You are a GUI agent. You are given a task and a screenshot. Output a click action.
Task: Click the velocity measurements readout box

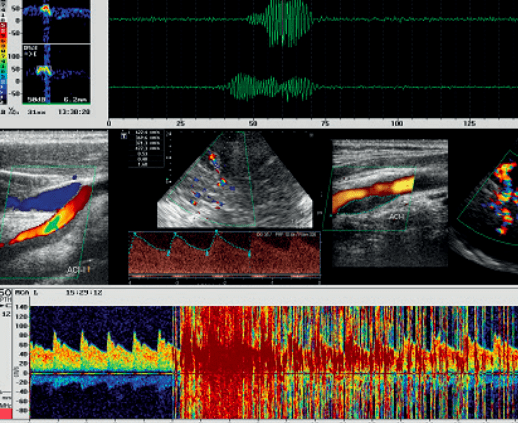146,149
